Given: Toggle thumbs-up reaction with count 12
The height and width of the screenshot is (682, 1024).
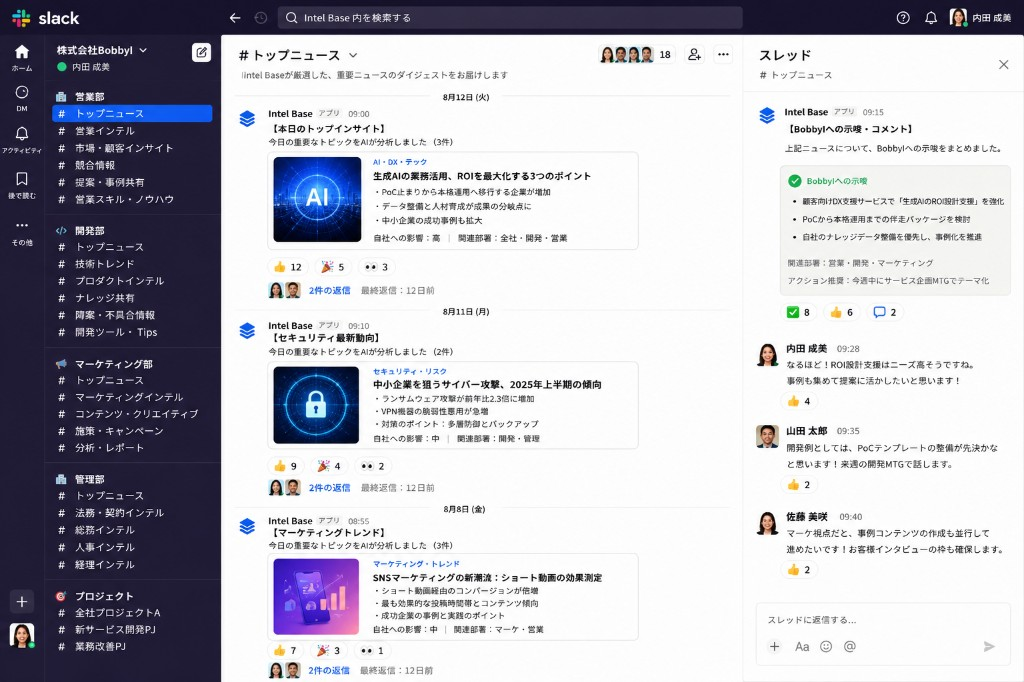Looking at the screenshot, I should 288,267.
